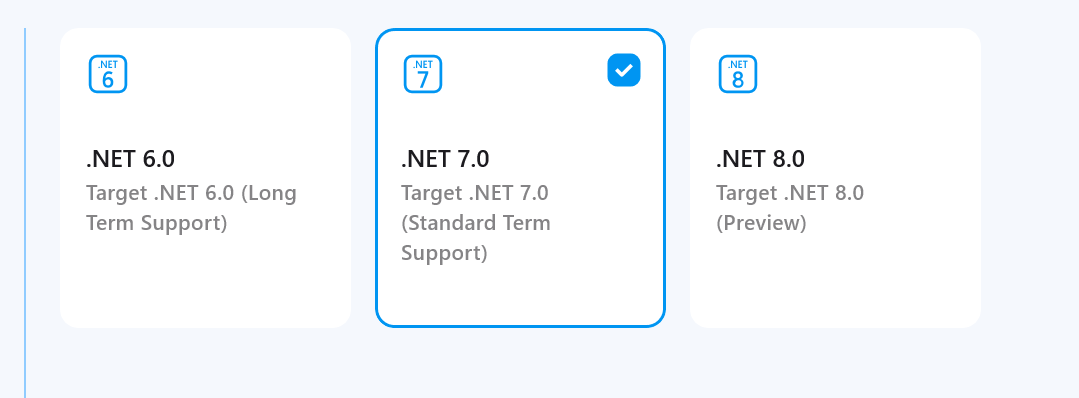Click the "Target .NET 8.0" text line
Image resolution: width=1079 pixels, height=398 pixels.
pos(790,193)
